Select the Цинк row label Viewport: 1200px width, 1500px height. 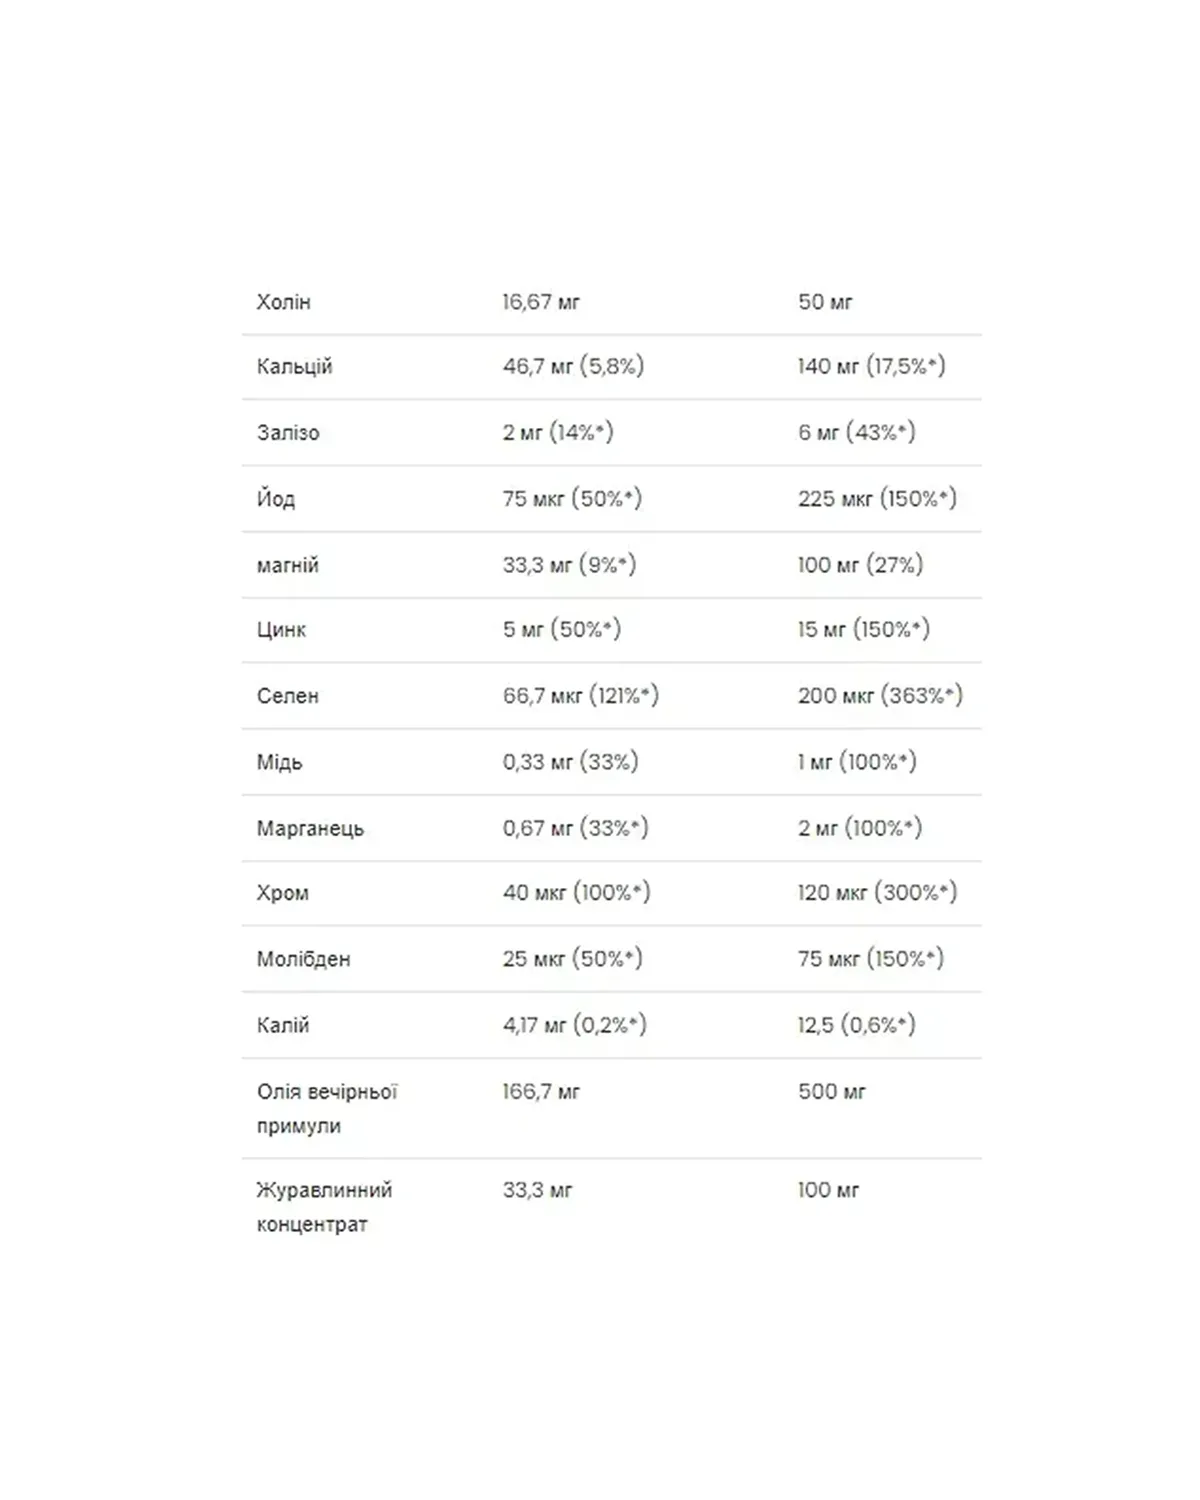tap(281, 630)
